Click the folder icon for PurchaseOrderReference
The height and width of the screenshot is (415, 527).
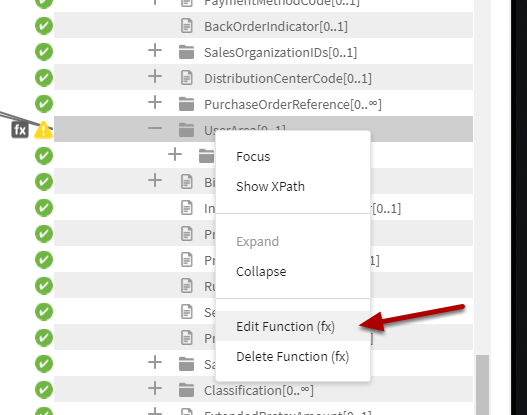point(187,104)
